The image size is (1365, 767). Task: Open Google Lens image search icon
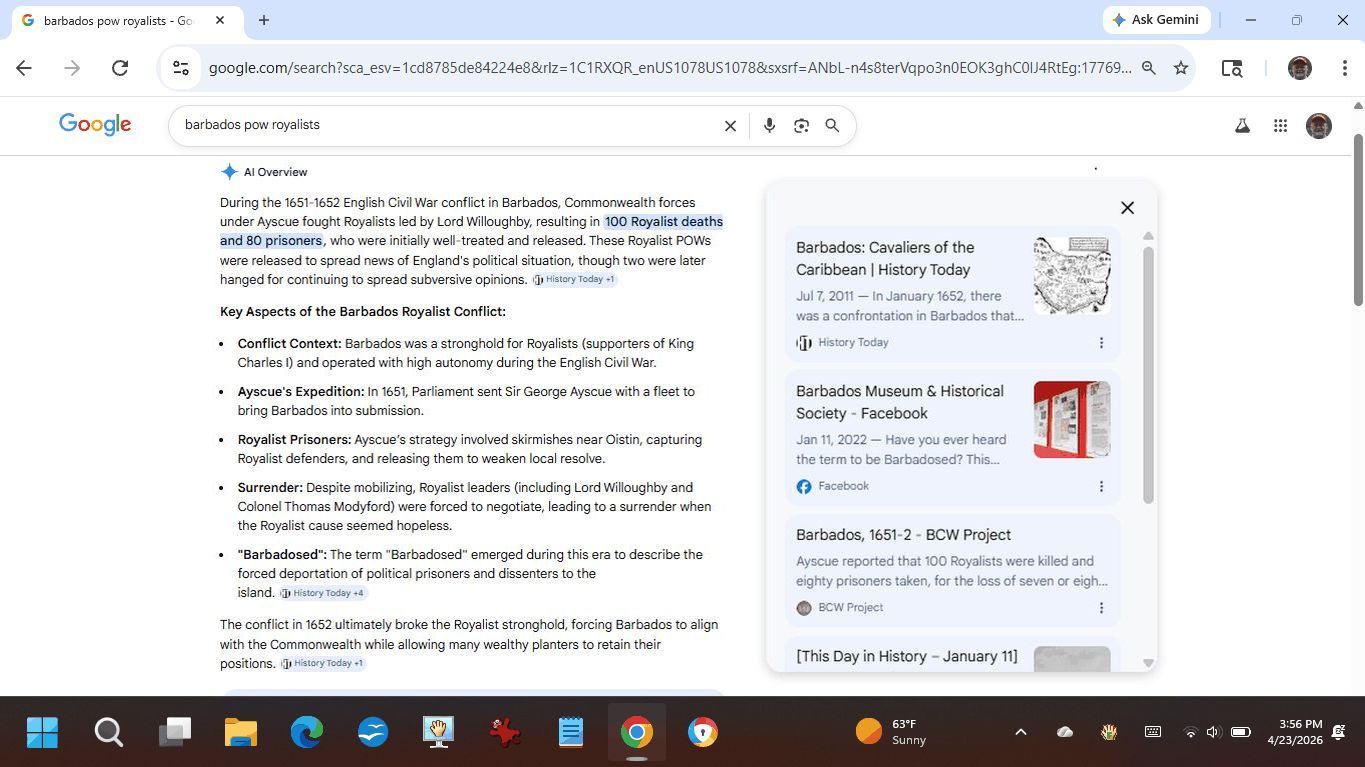coord(801,126)
